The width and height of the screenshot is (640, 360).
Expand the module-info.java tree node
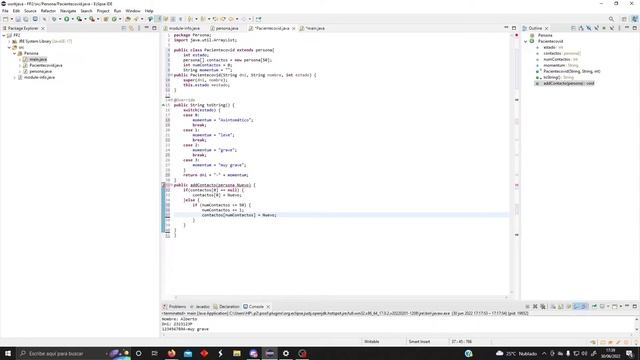pos(15,77)
